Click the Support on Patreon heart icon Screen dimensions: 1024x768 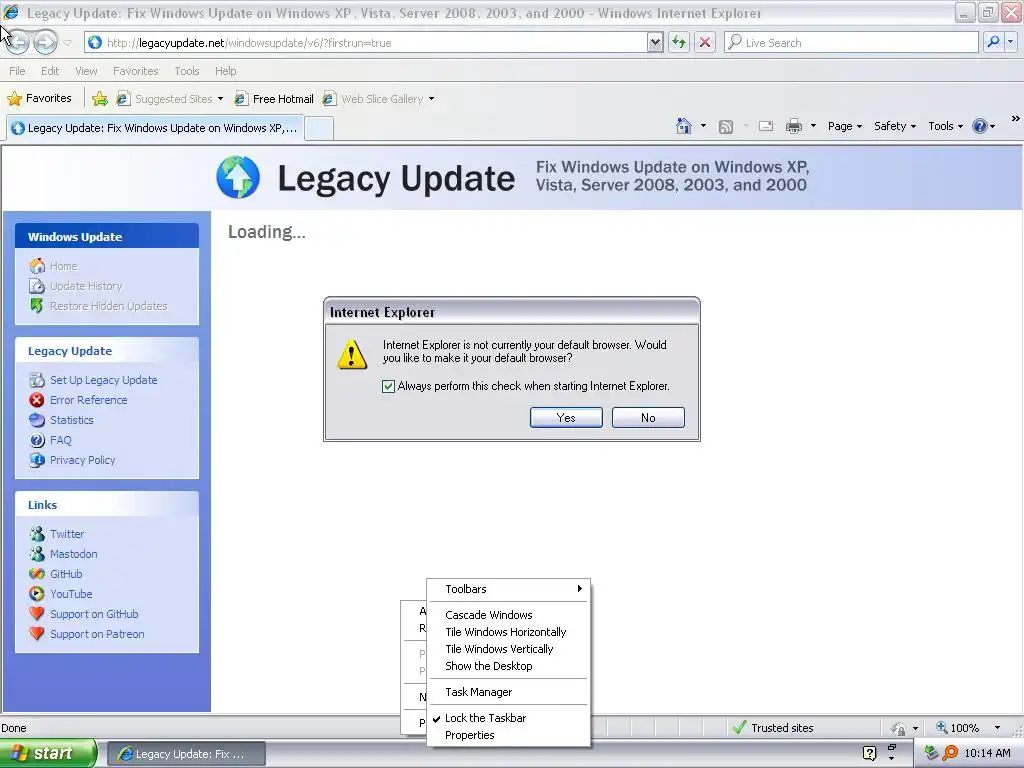pos(37,634)
